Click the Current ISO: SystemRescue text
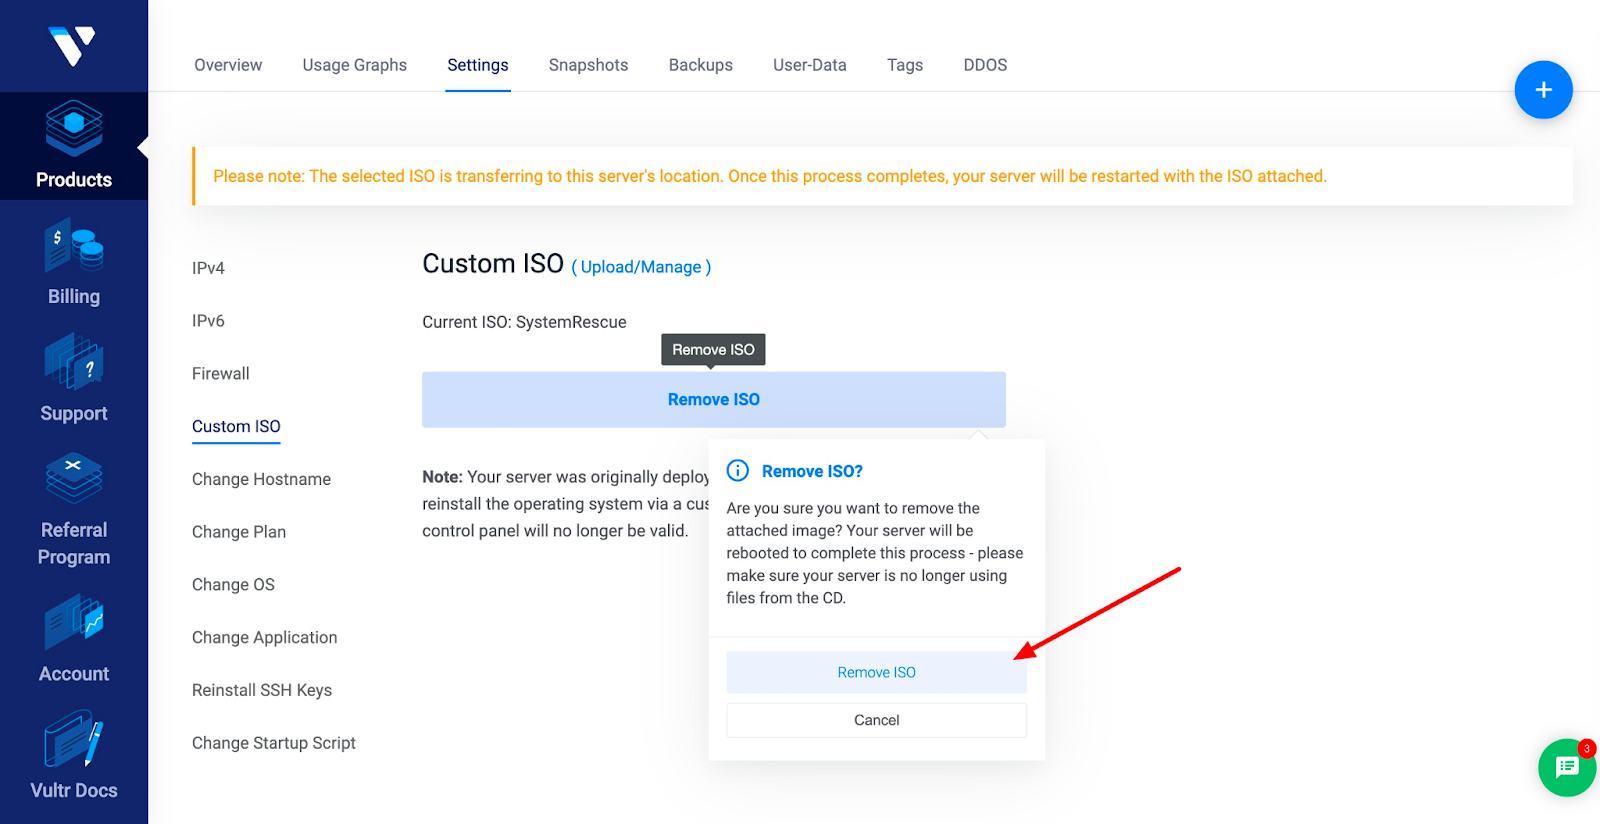 [524, 322]
